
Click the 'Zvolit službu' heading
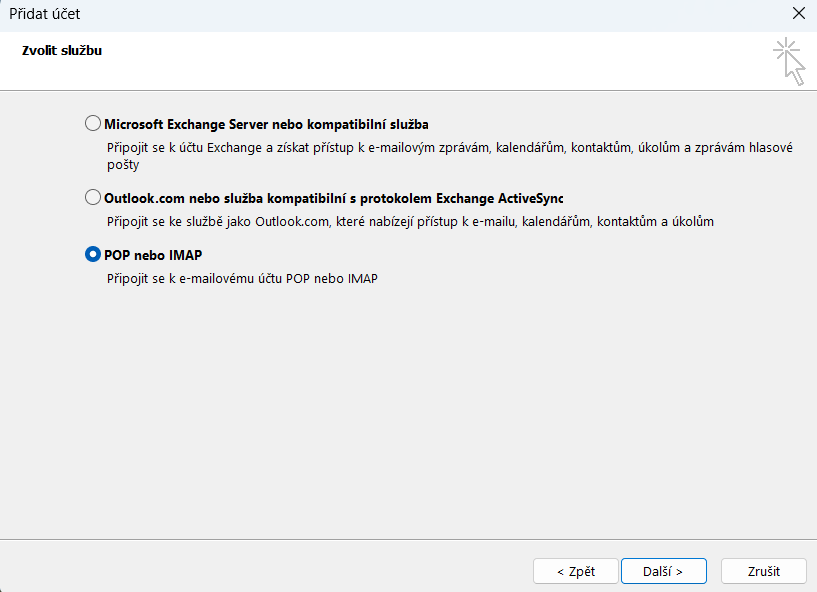coord(62,51)
